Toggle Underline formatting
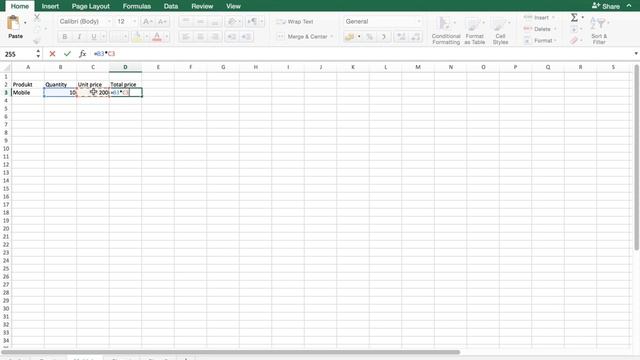 [94, 37]
